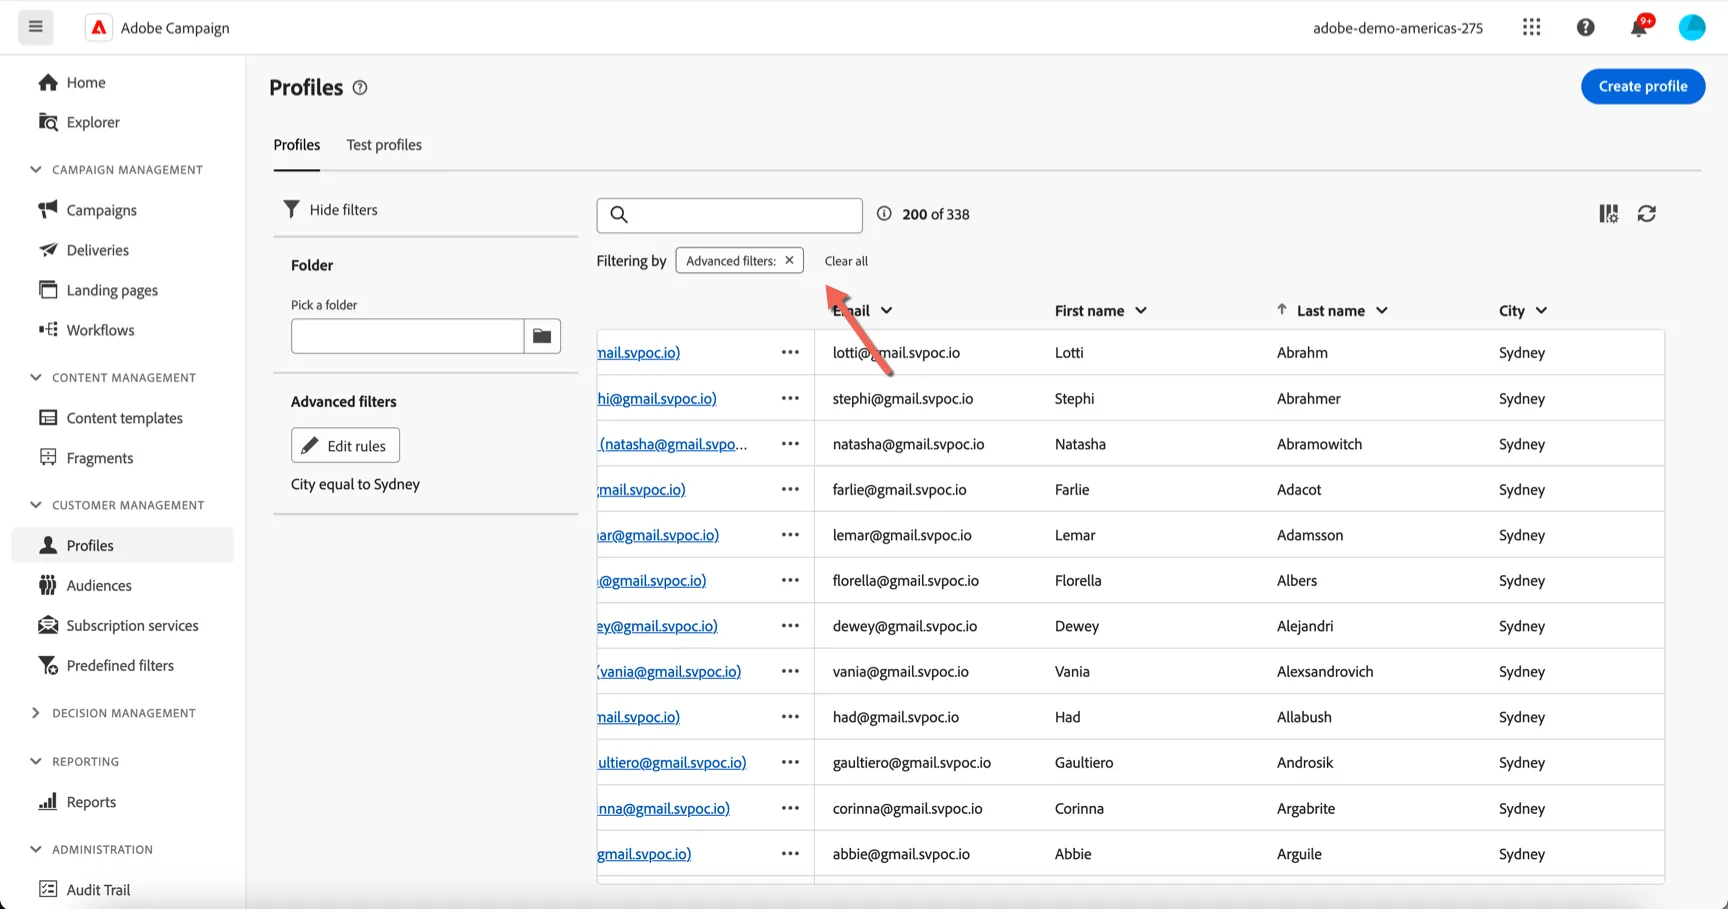Open the column configuration icon
This screenshot has width=1728, height=909.
pyautogui.click(x=1608, y=213)
